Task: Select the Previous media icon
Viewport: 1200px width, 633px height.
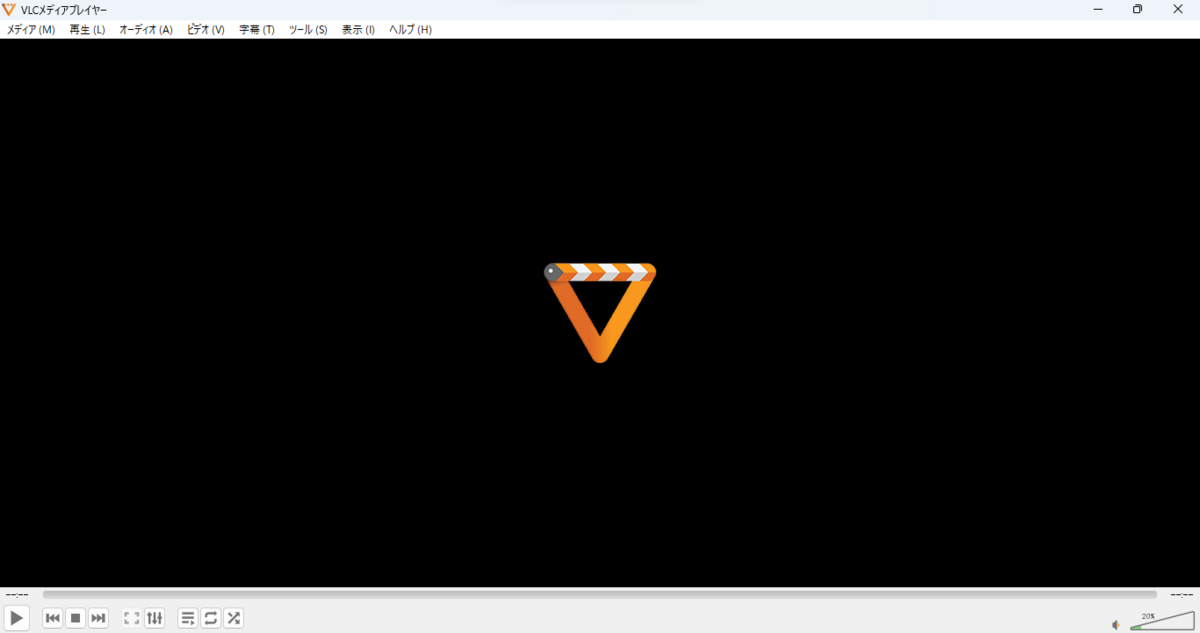Action: click(52, 617)
